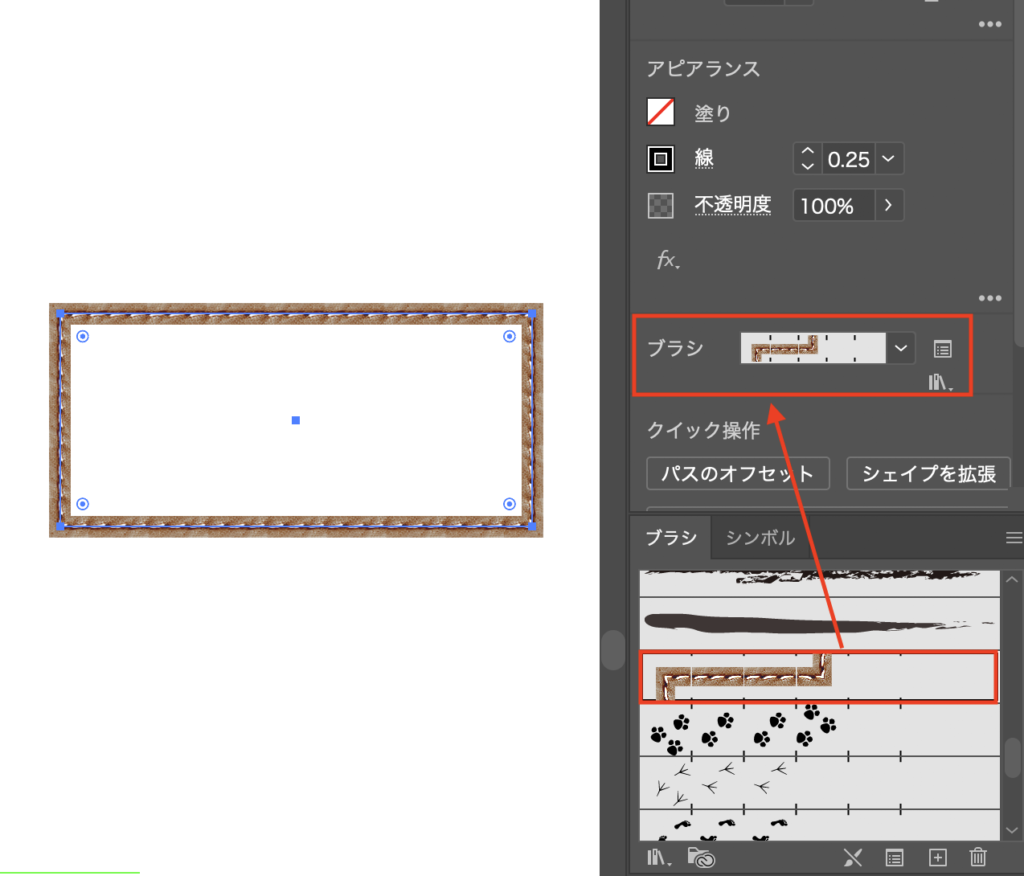Click the opacity field showing 100%
This screenshot has width=1024, height=876.
tap(833, 206)
